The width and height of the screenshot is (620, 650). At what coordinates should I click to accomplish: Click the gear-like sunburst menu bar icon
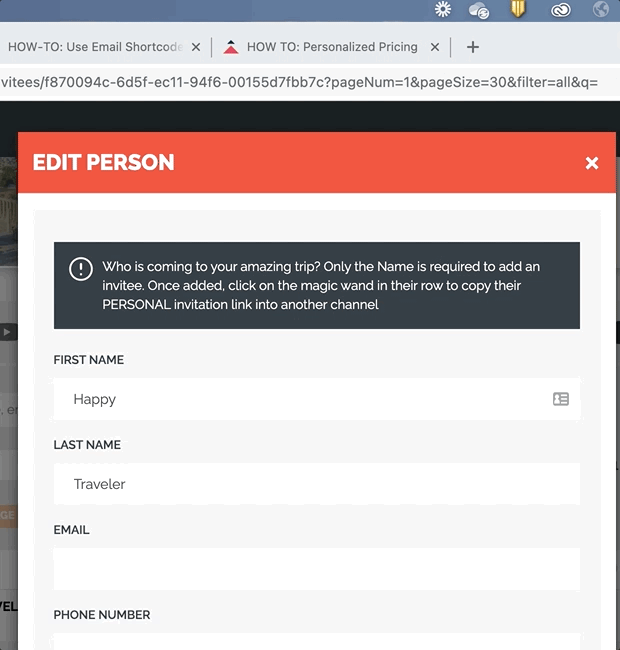(x=443, y=9)
